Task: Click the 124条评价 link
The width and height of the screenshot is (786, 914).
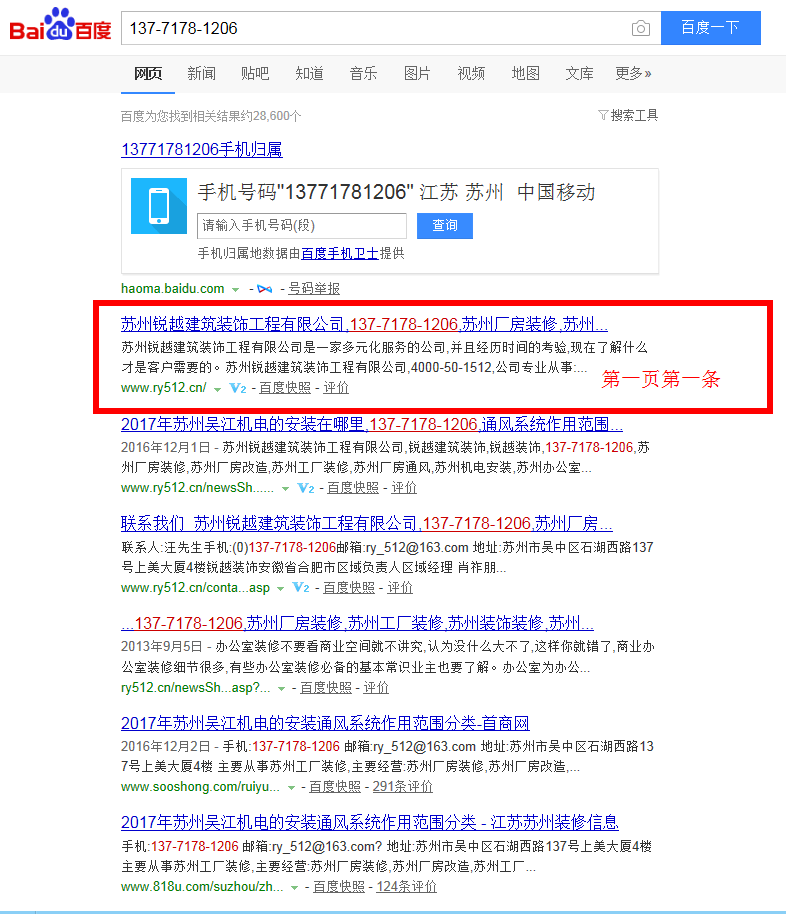Action: 407,886
